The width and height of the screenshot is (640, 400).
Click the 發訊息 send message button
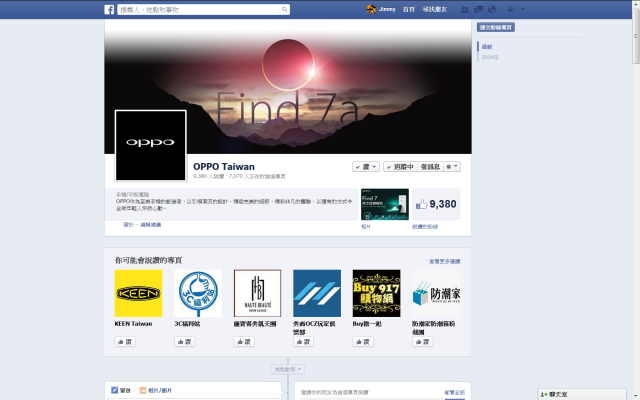click(430, 167)
